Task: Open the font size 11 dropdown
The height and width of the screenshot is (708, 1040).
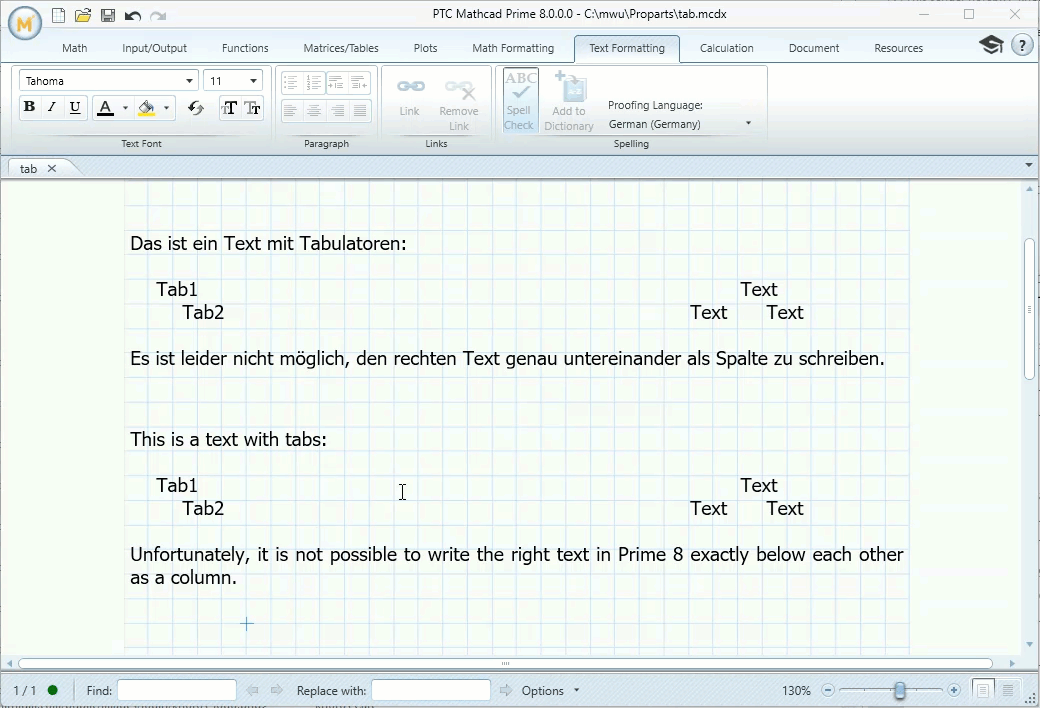Action: point(253,80)
